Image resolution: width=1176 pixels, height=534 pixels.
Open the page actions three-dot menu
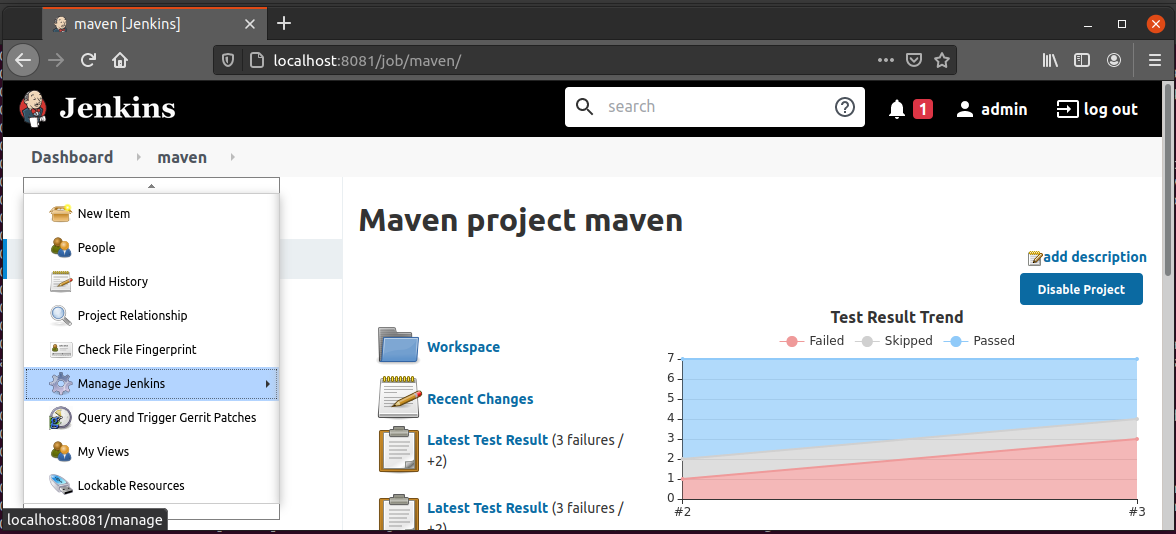tap(886, 60)
